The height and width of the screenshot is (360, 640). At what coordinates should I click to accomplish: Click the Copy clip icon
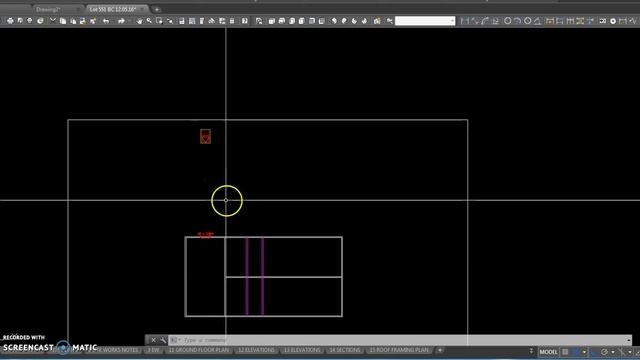(x=63, y=20)
